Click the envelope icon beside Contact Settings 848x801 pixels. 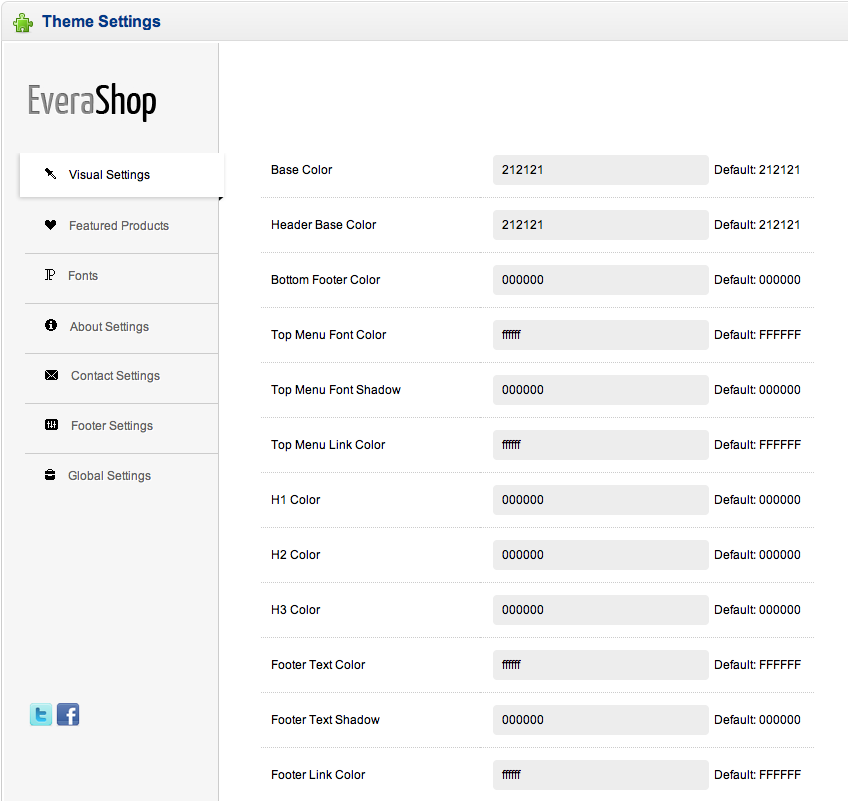(51, 375)
